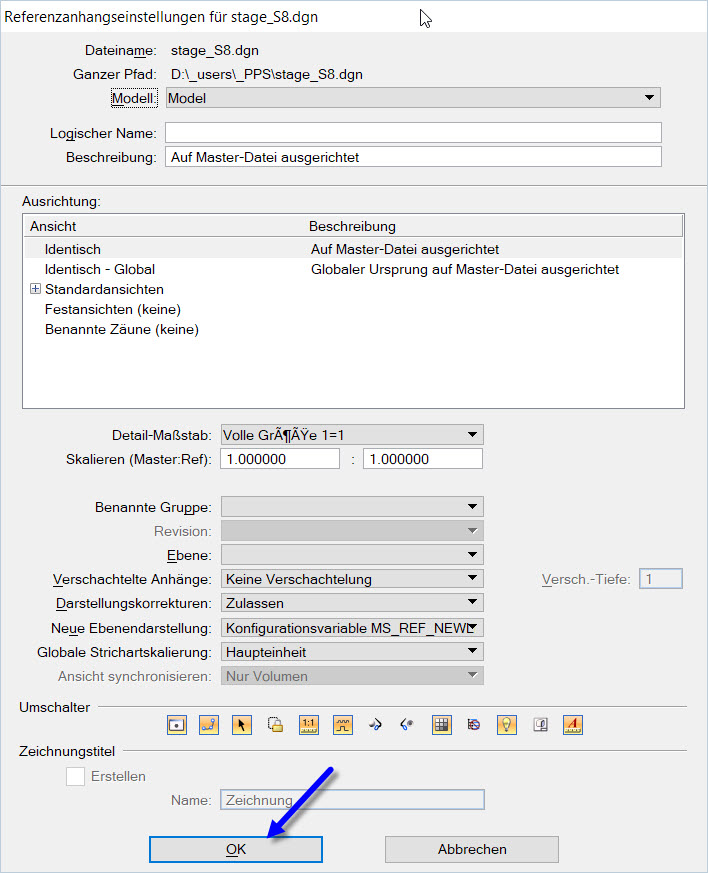Click the OK button

(x=236, y=849)
